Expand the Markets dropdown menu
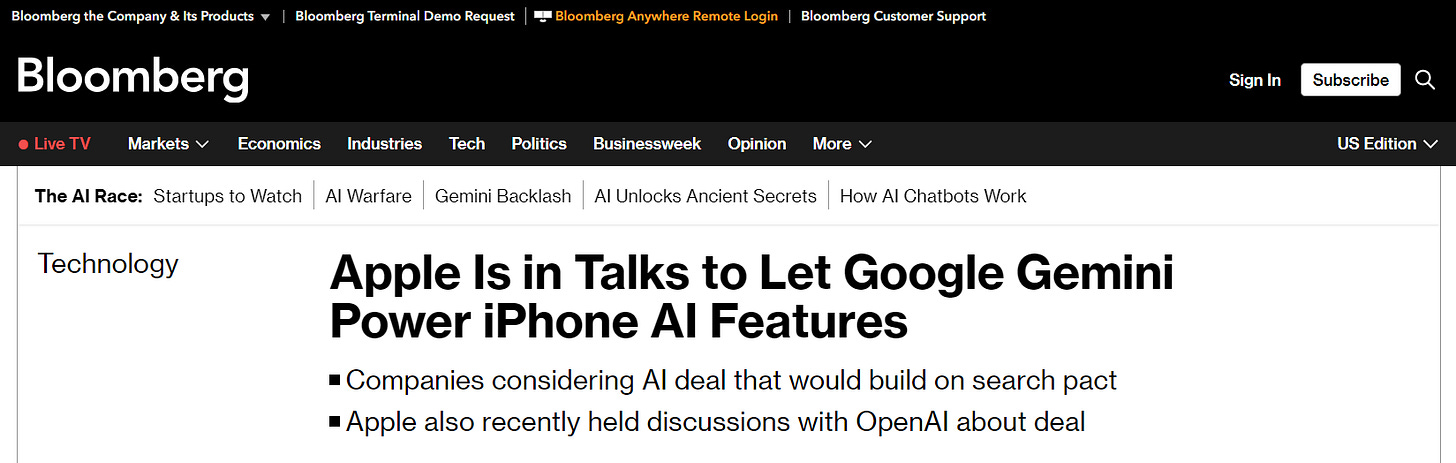This screenshot has width=1456, height=463. tap(168, 144)
